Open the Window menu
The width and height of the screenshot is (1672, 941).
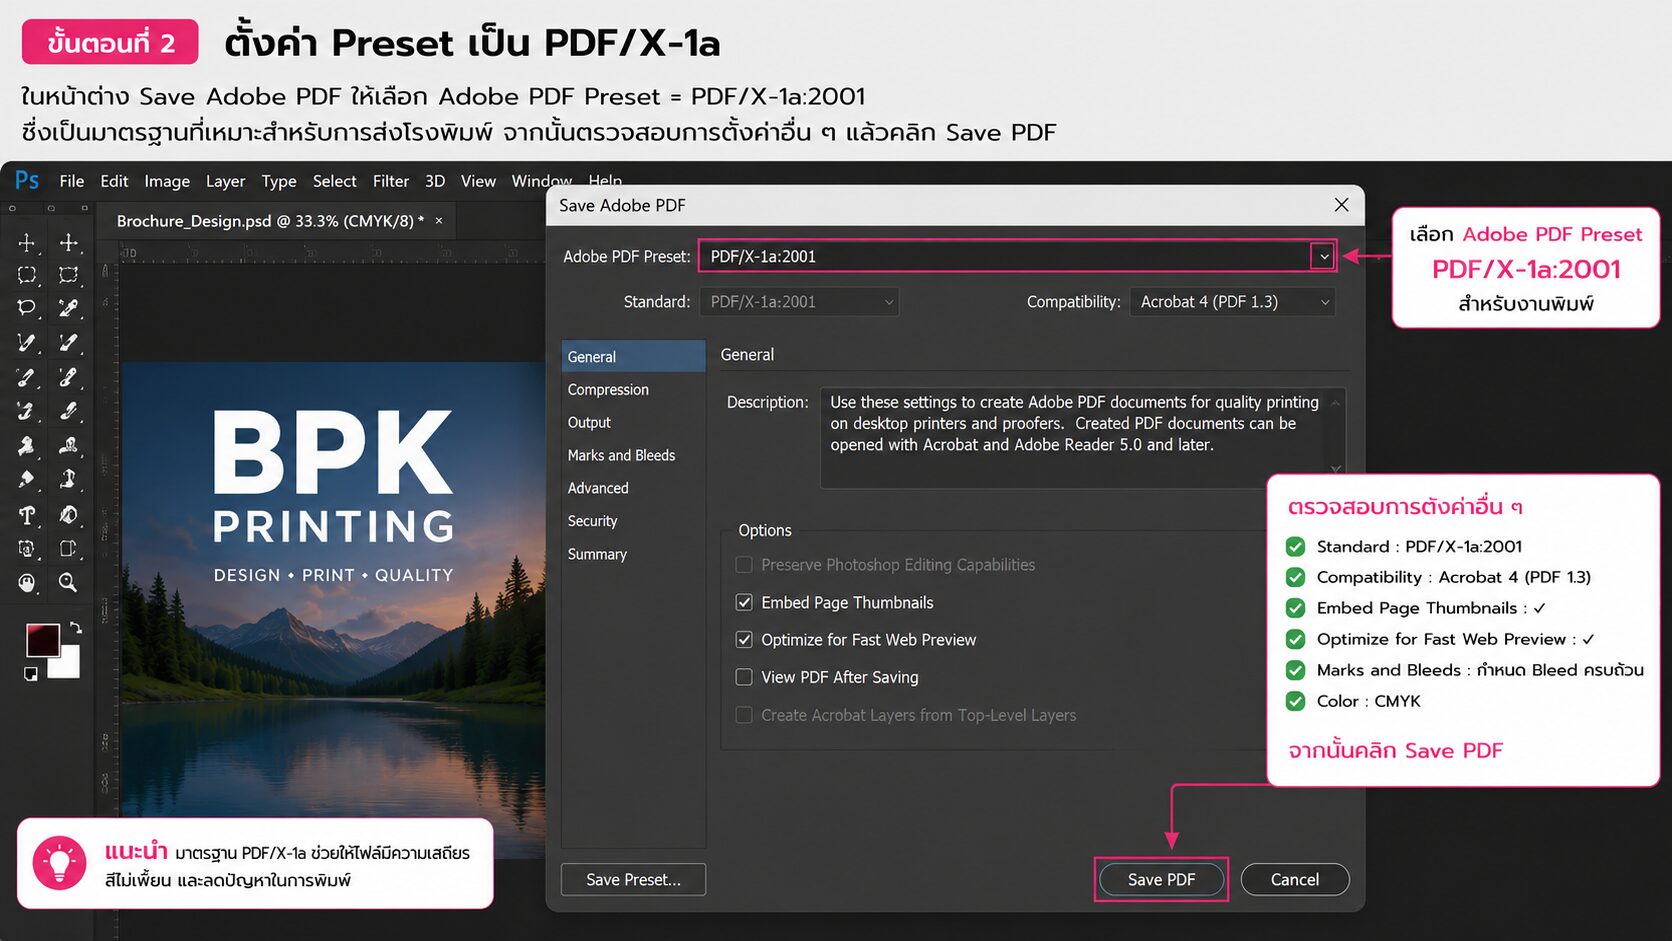pos(541,181)
